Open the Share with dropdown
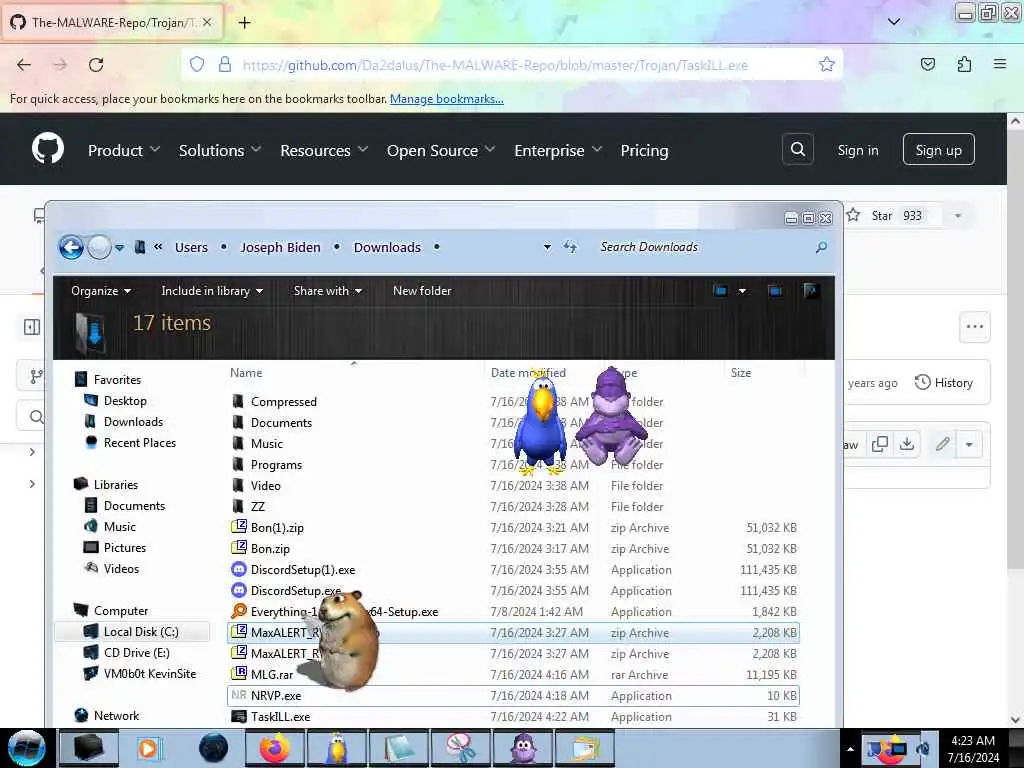 click(328, 291)
